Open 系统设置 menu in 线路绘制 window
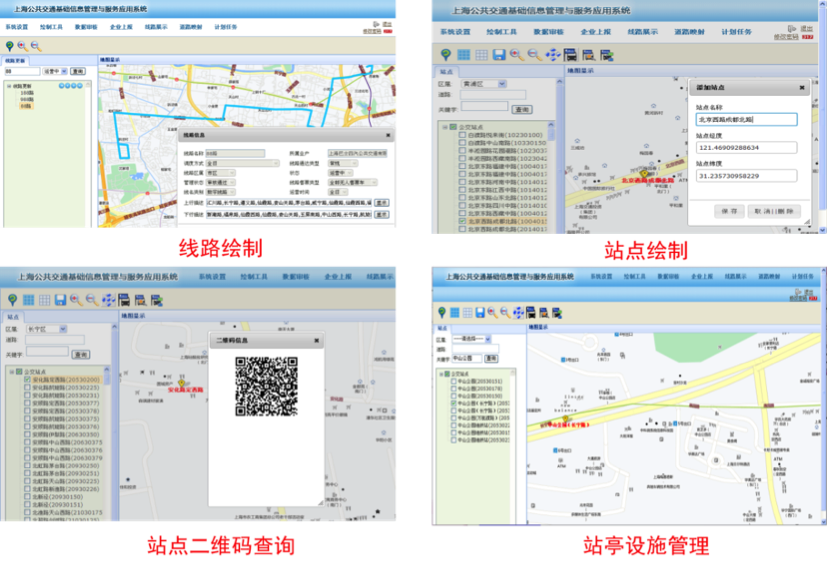The image size is (828, 571). click(17, 27)
